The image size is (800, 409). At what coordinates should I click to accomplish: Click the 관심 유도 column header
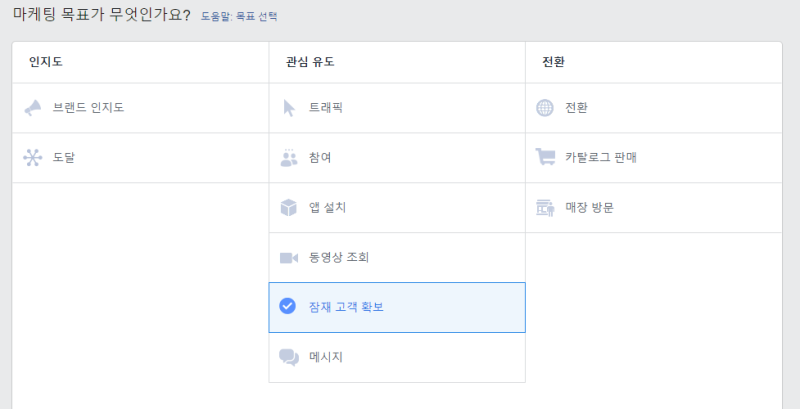point(310,62)
